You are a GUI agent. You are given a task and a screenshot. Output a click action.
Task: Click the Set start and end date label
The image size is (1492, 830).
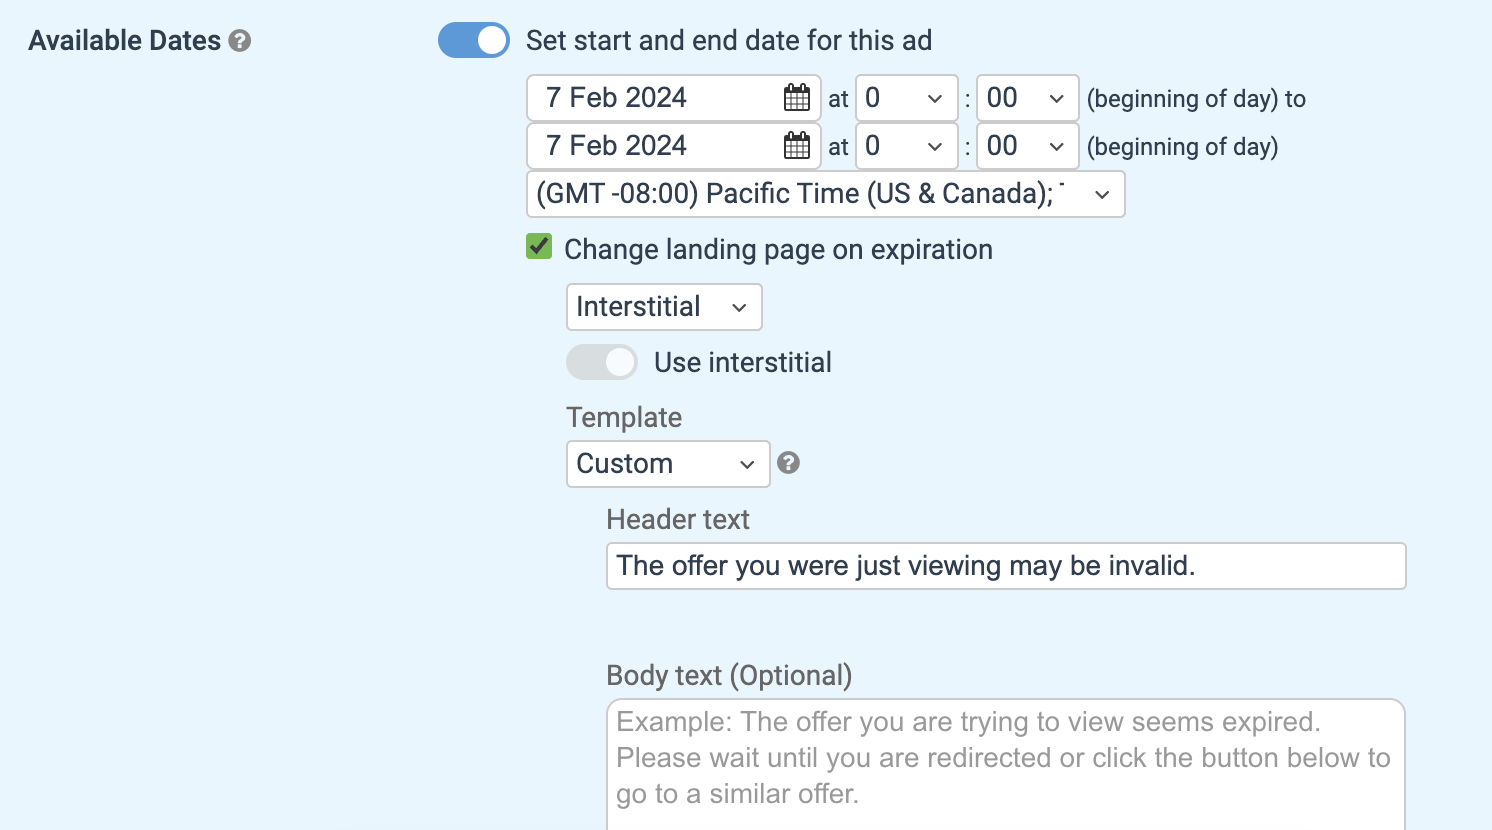729,41
